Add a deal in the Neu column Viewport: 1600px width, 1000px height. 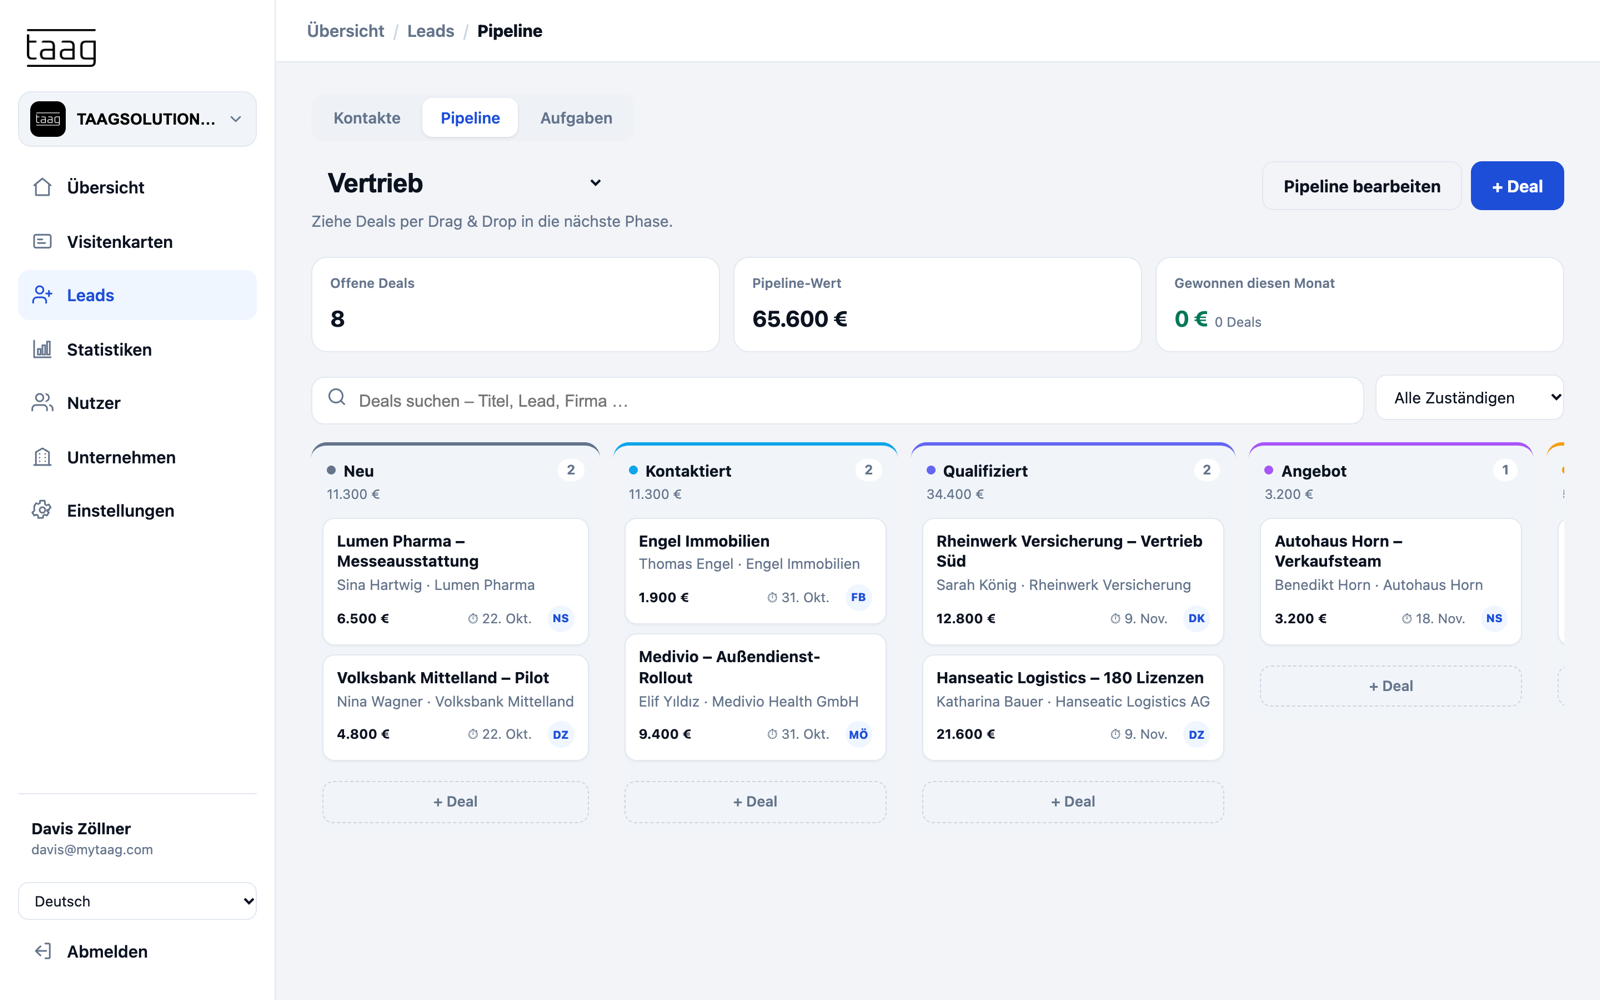[455, 802]
